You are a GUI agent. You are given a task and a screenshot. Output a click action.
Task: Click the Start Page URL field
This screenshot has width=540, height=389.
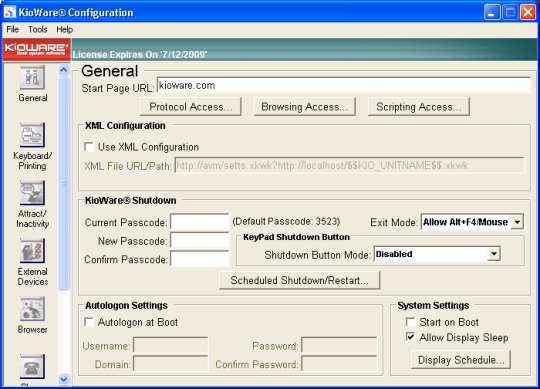[344, 85]
